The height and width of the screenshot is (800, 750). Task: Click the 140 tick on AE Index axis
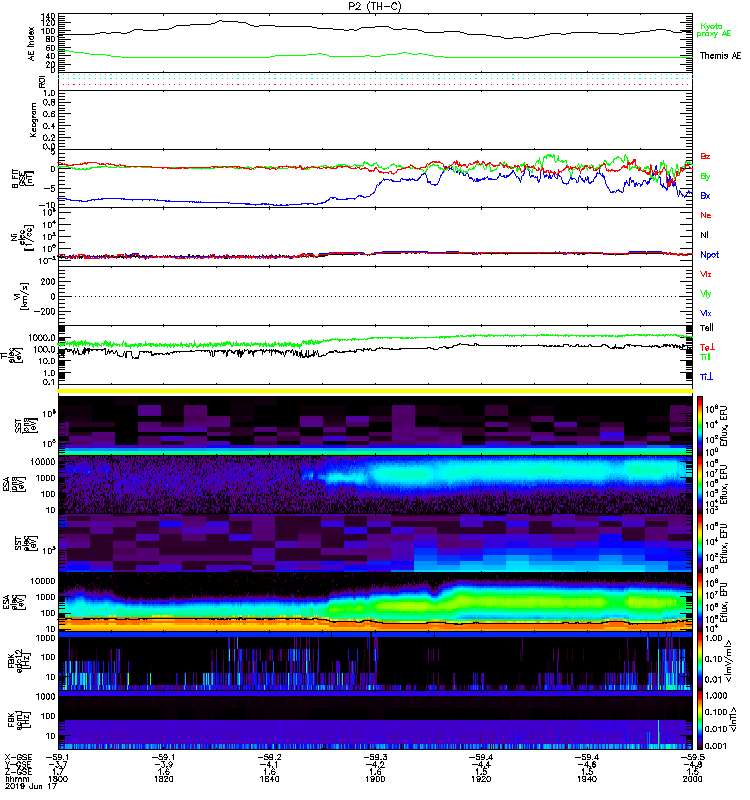pyautogui.click(x=48, y=17)
